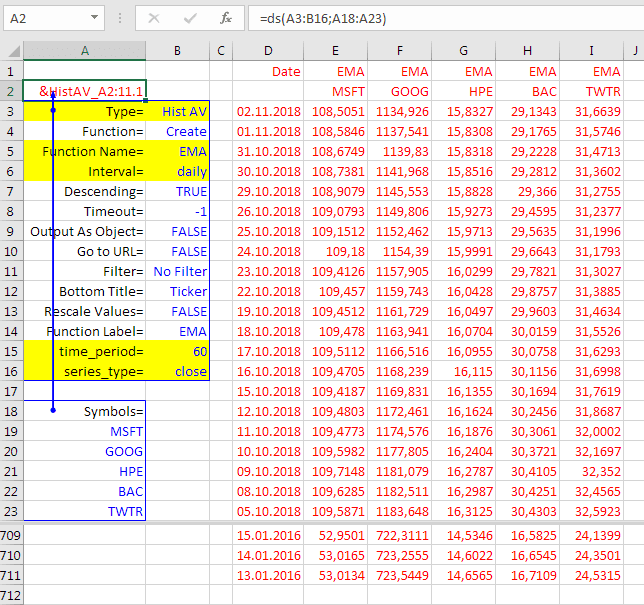This screenshot has height=605, width=644.
Task: Select row 18 header
Action: [12, 411]
